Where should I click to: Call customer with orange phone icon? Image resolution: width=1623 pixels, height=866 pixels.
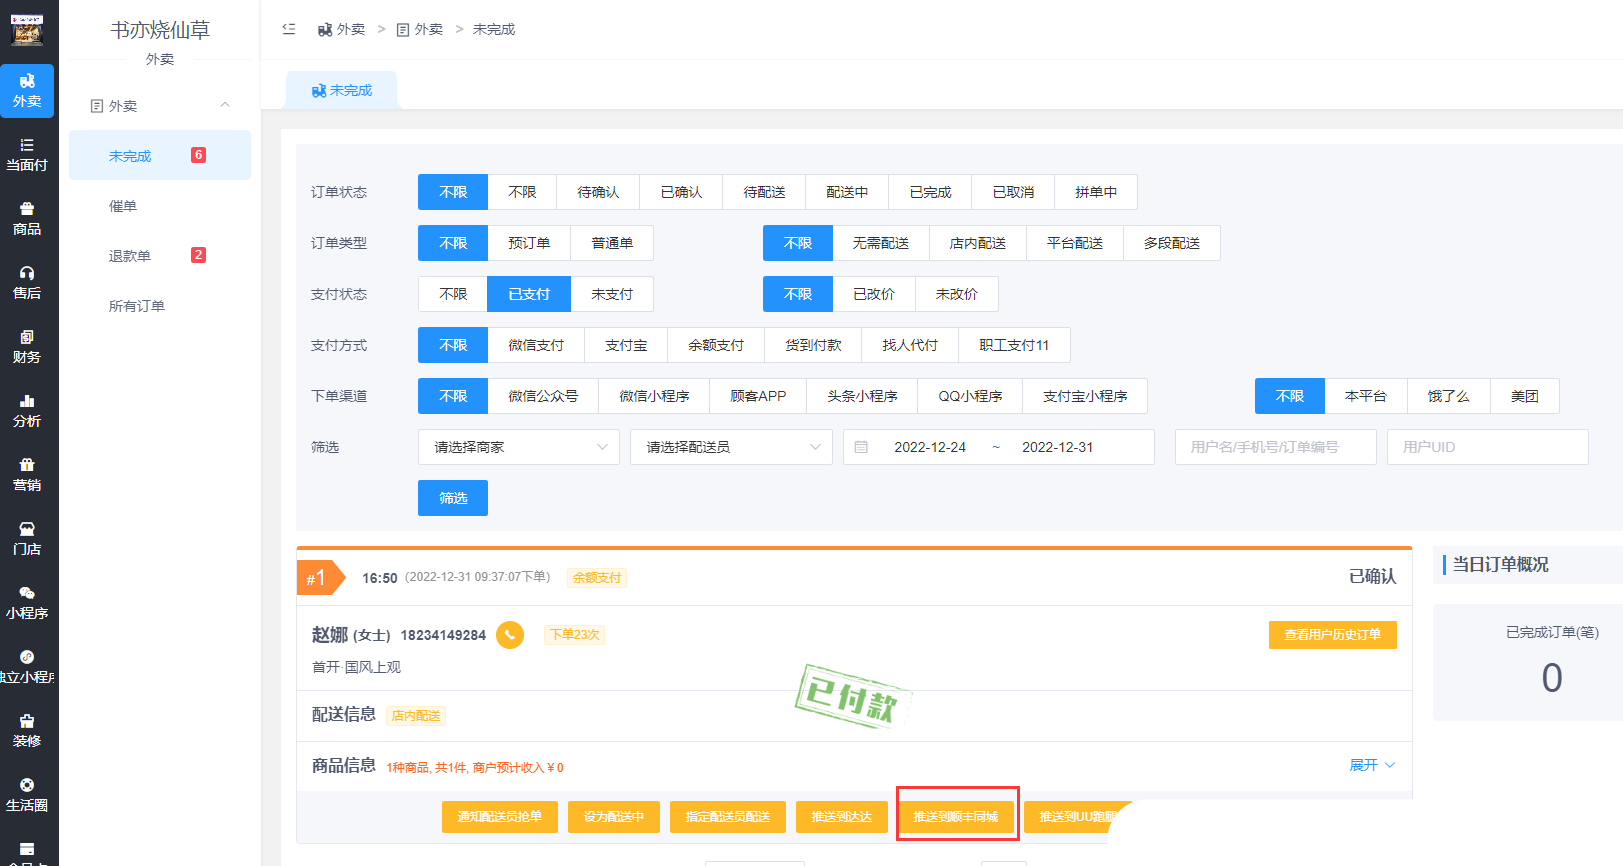pyautogui.click(x=510, y=635)
